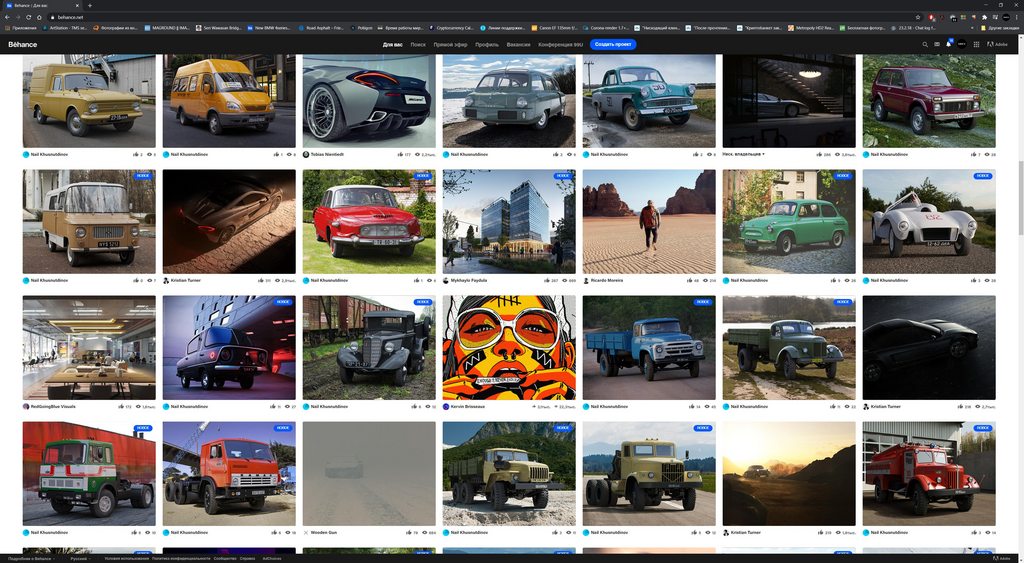This screenshot has height=563, width=1024.
Task: Open the Chrome three-dot menu
Action: coord(1016,17)
